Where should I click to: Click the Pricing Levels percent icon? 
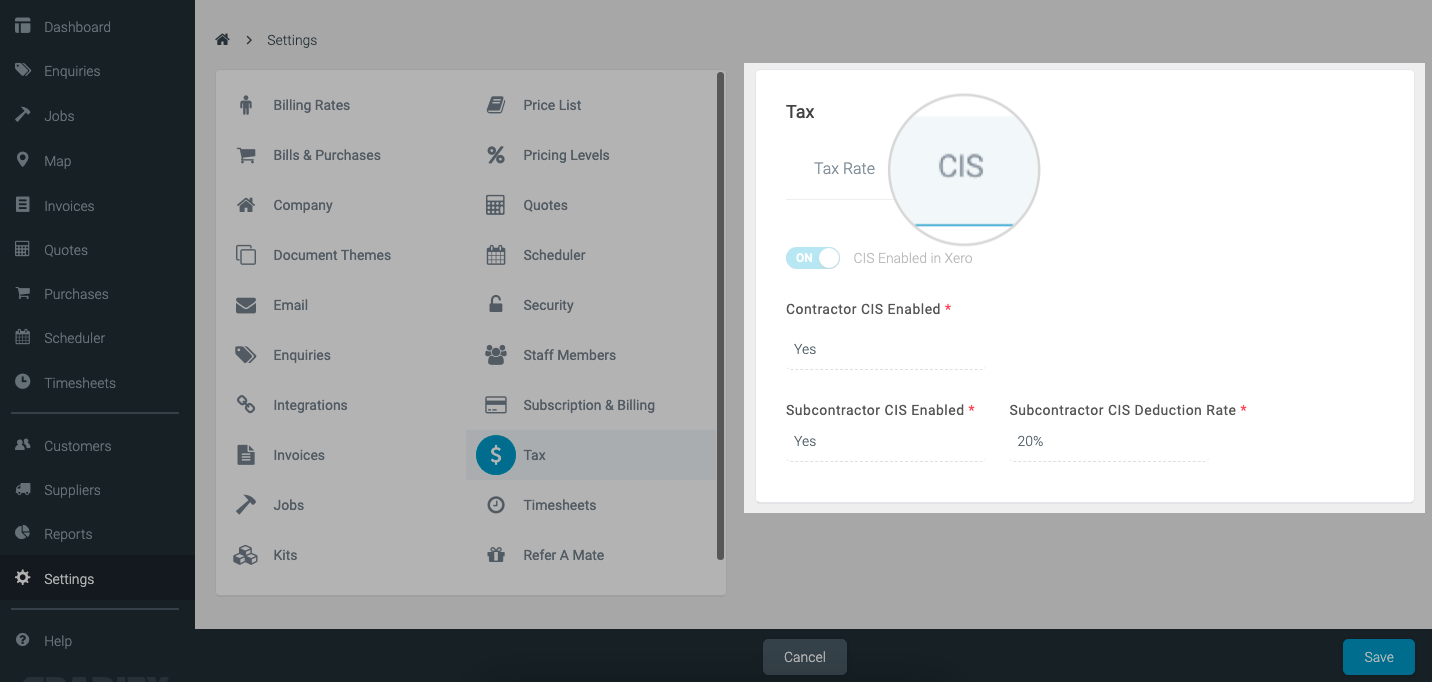[x=496, y=155]
